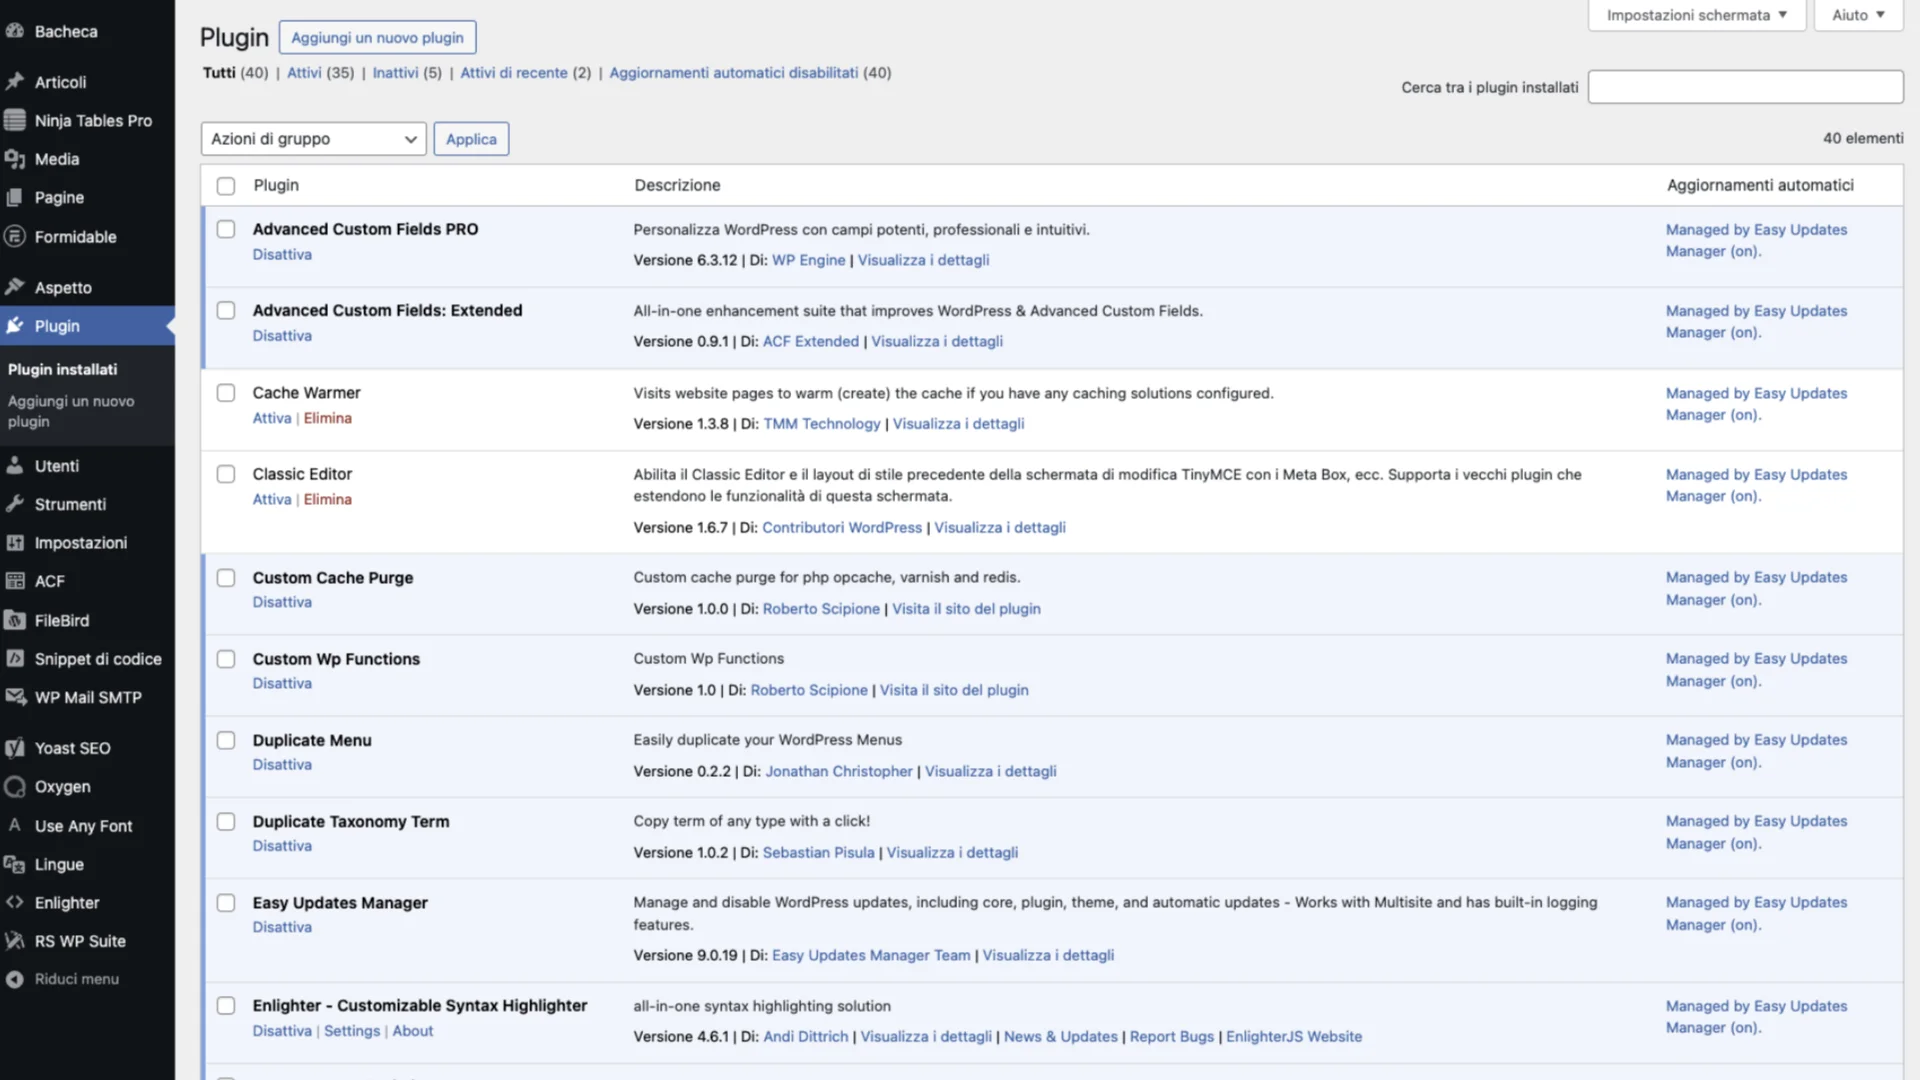Screen dimensions: 1920x1080
Task: Click the Oxygen icon in sidebar
Action: pyautogui.click(x=15, y=787)
